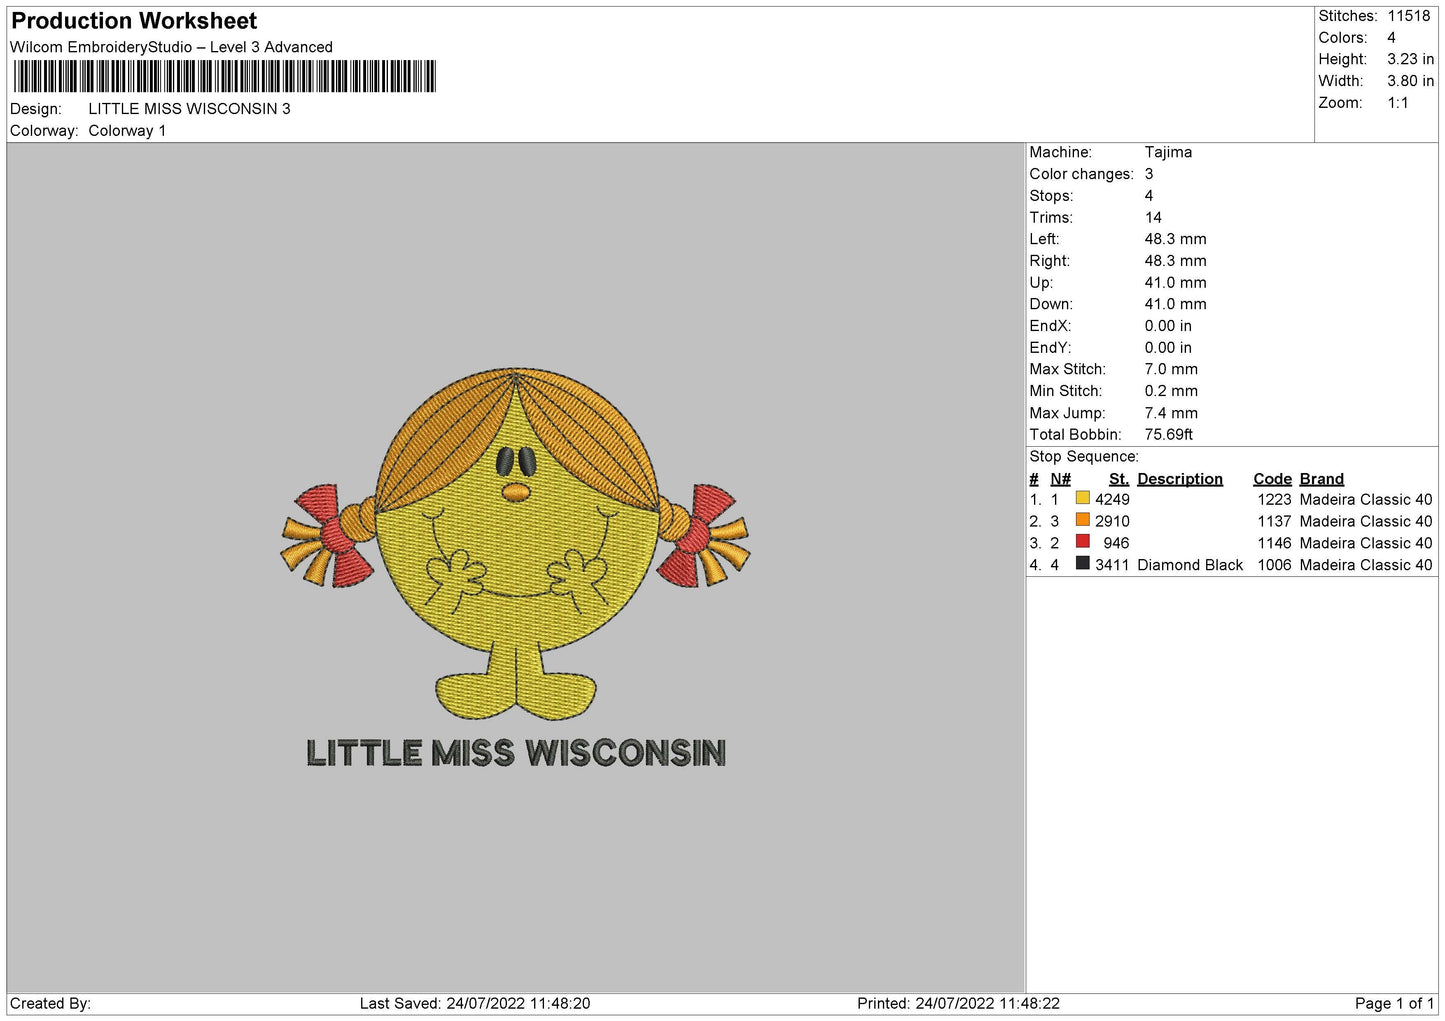
Task: Click the yellow thread color swatch
Action: (x=1082, y=498)
